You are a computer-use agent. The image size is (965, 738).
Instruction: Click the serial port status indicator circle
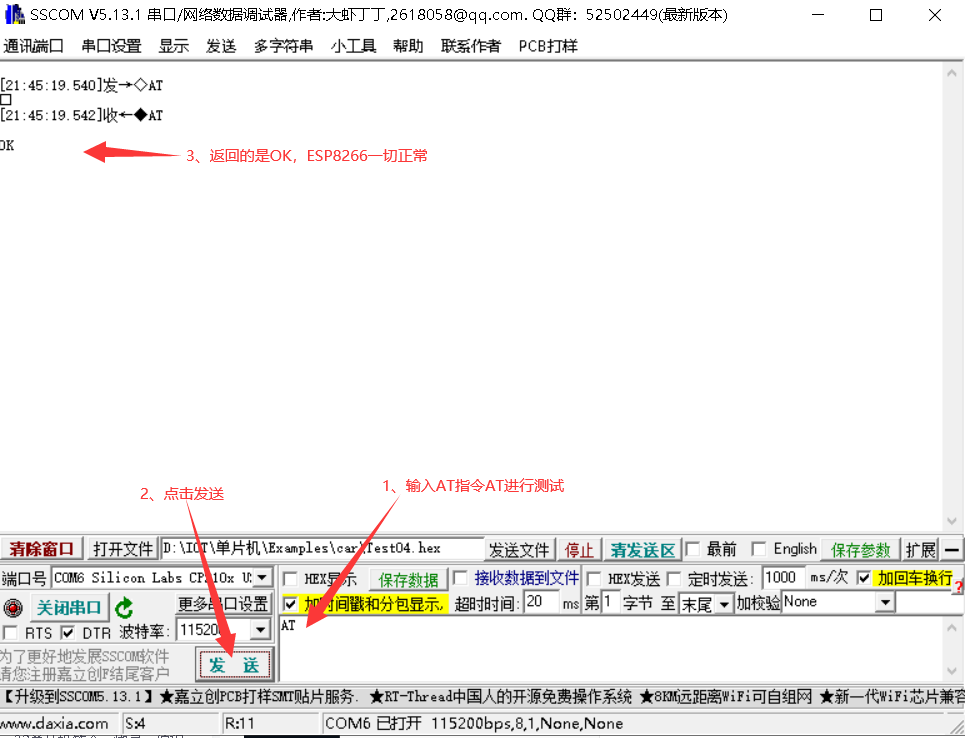(11, 605)
